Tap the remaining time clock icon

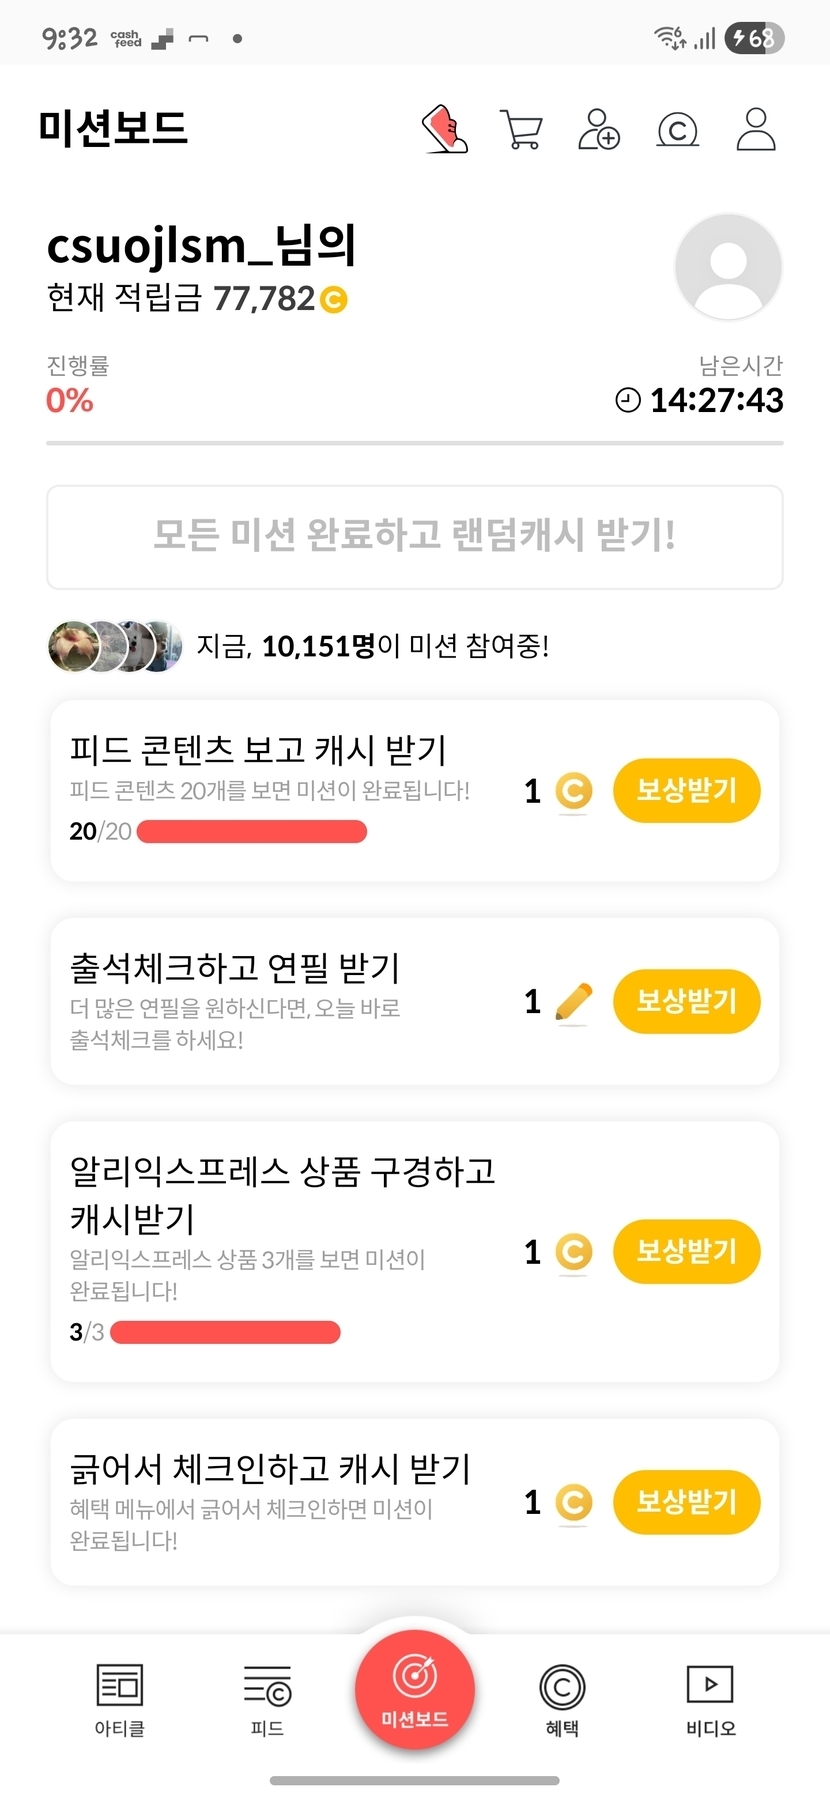(628, 401)
